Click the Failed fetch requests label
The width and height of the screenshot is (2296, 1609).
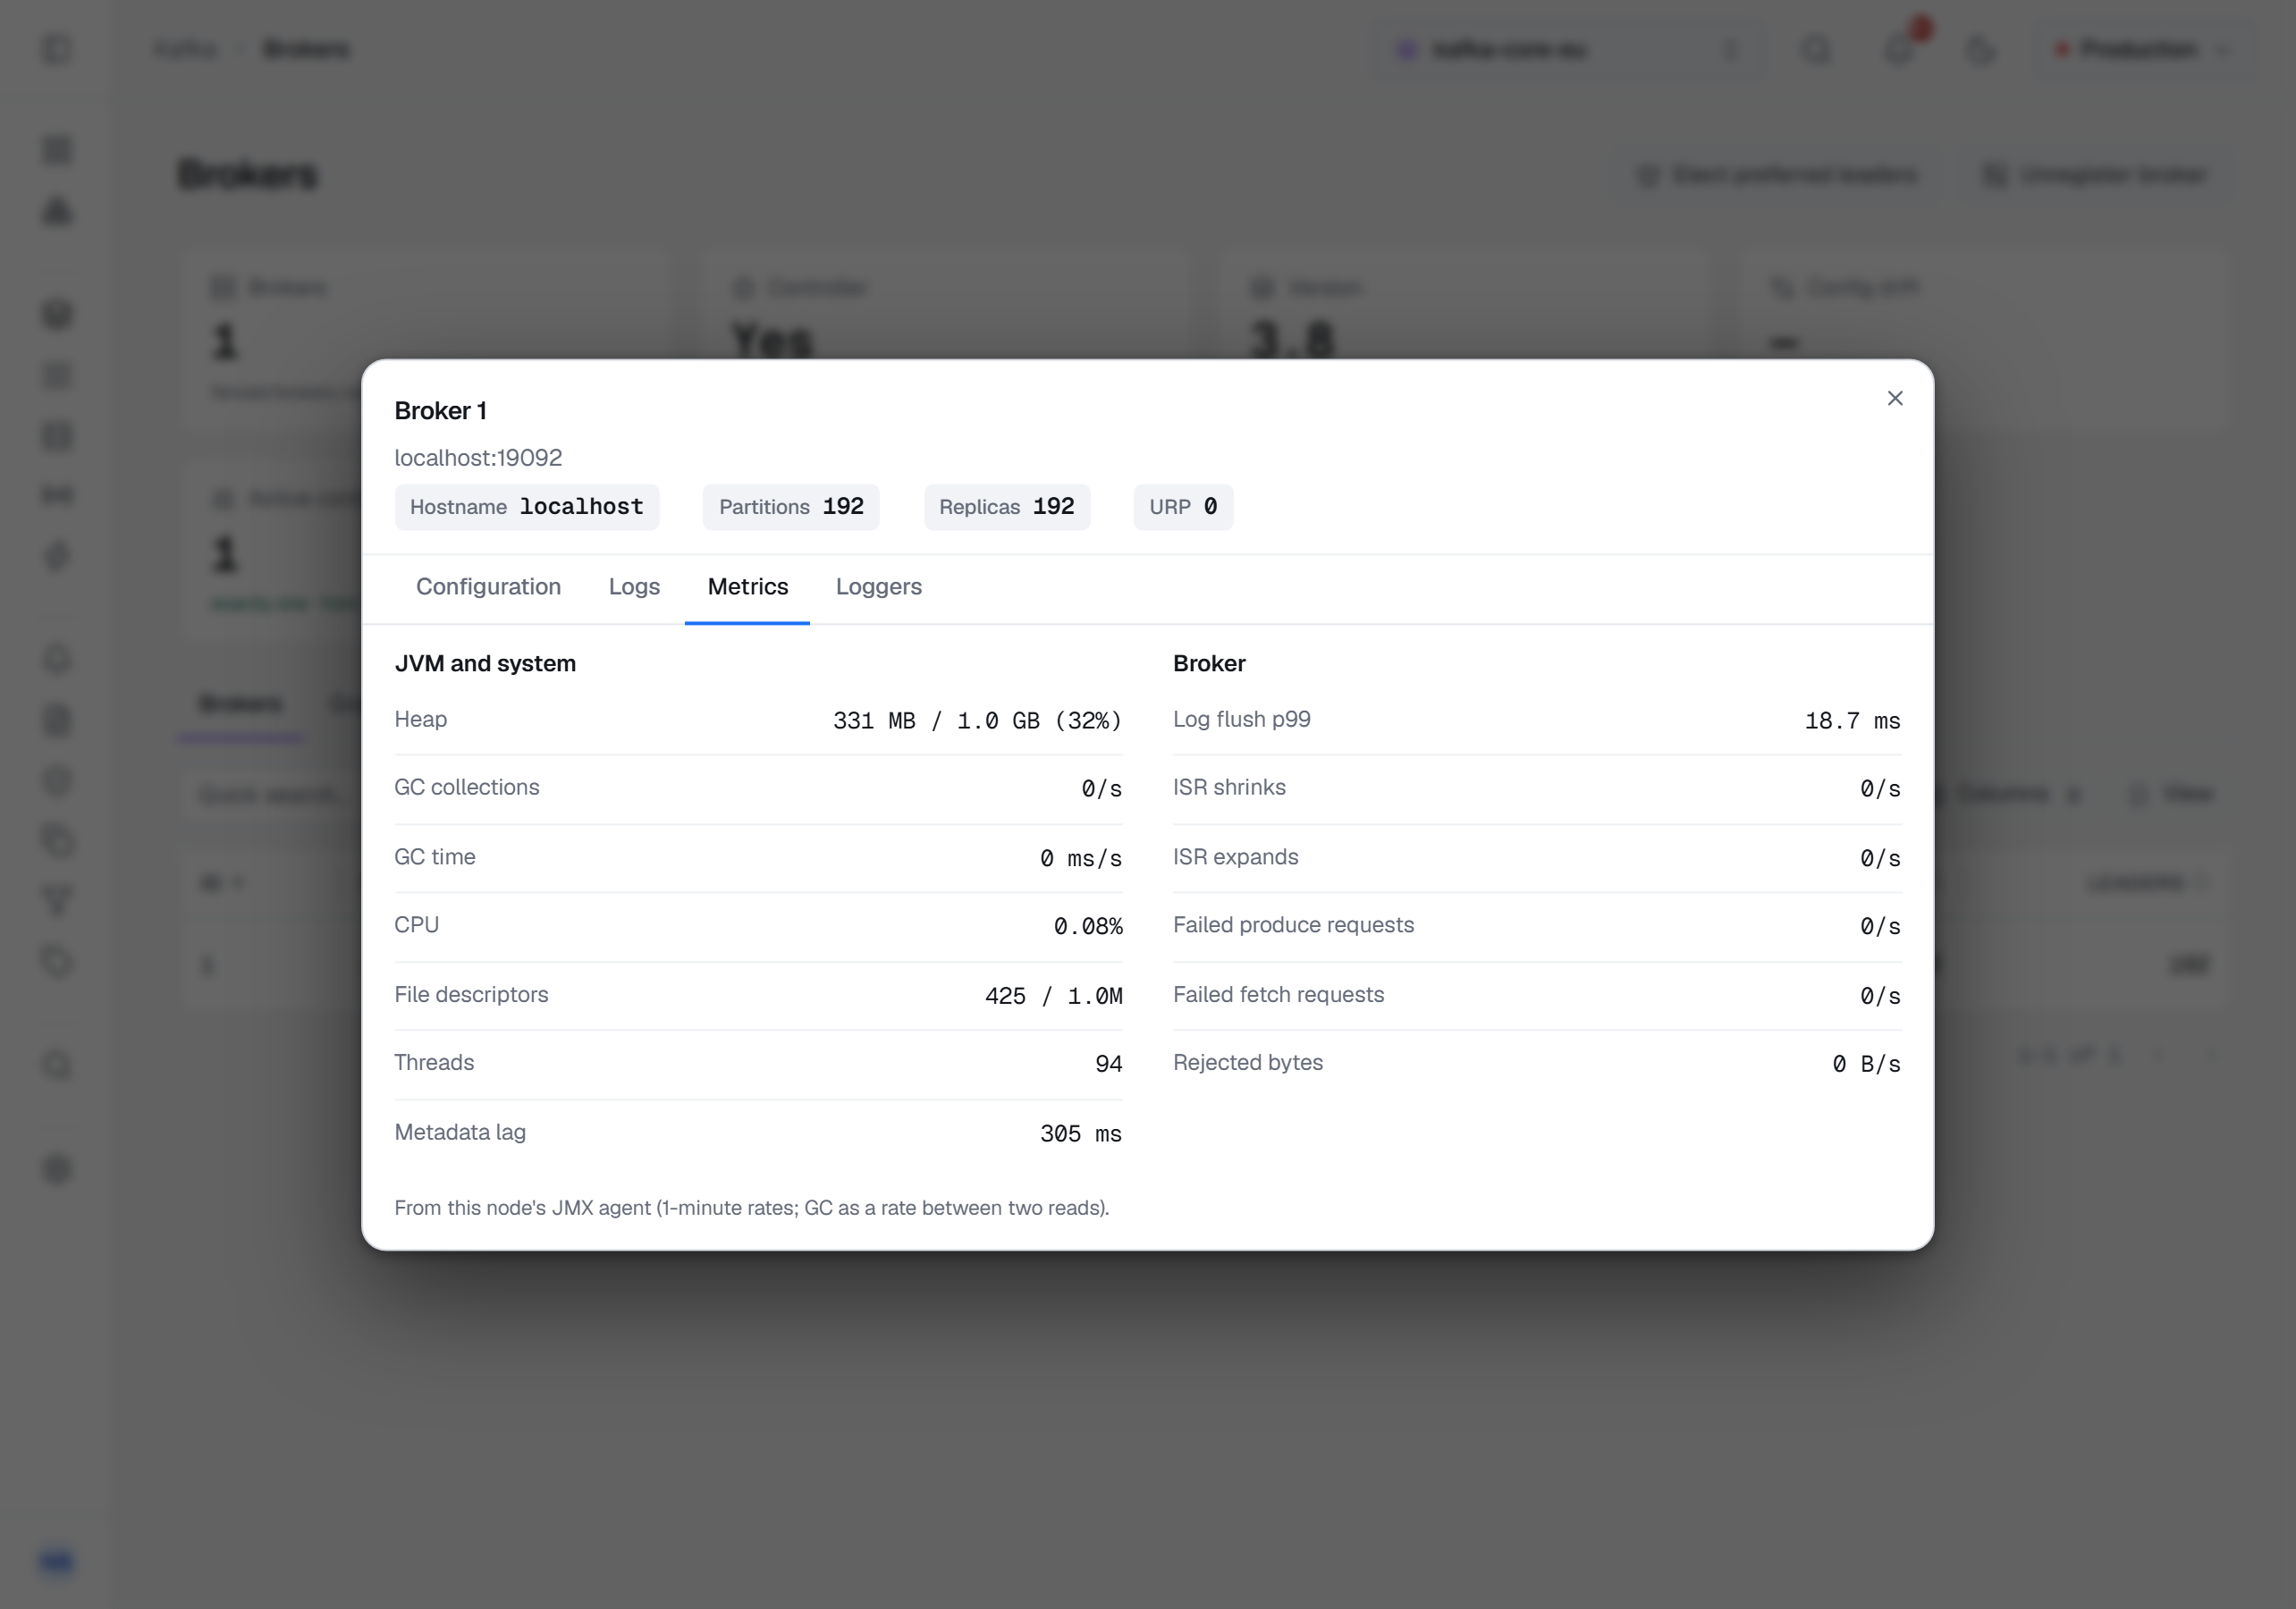point(1278,995)
